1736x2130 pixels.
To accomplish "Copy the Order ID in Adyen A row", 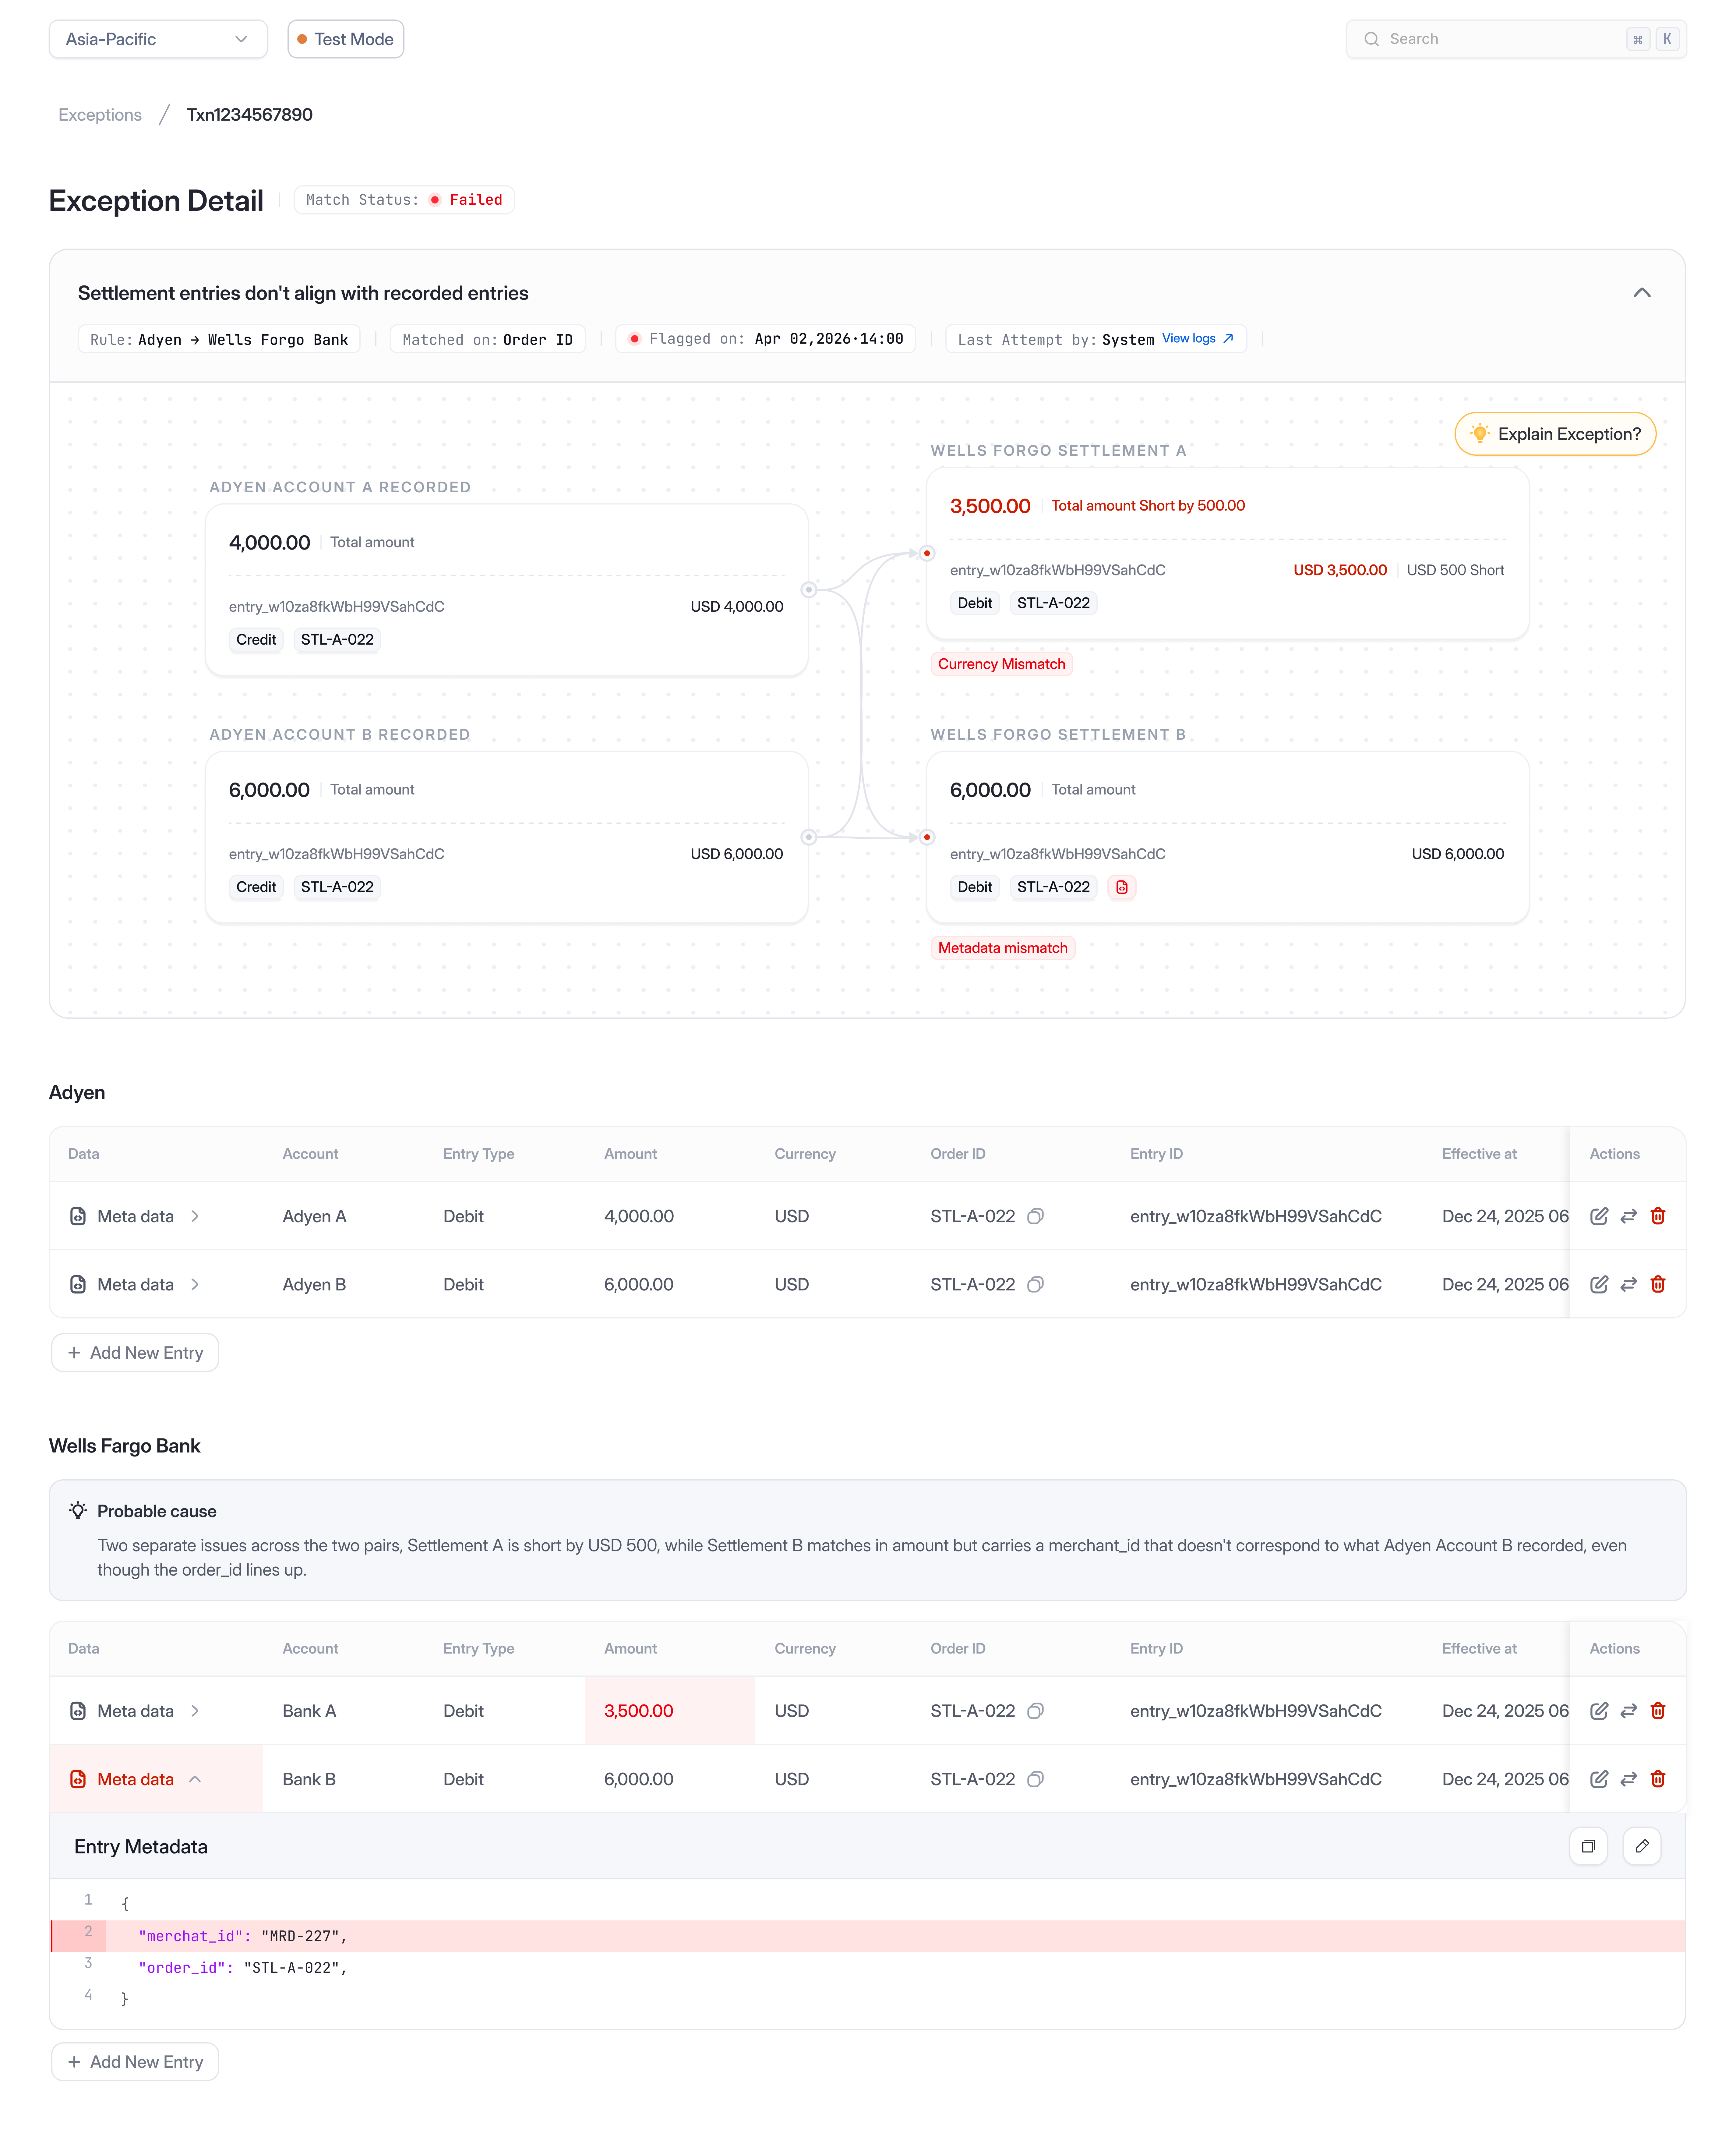I will [1036, 1216].
